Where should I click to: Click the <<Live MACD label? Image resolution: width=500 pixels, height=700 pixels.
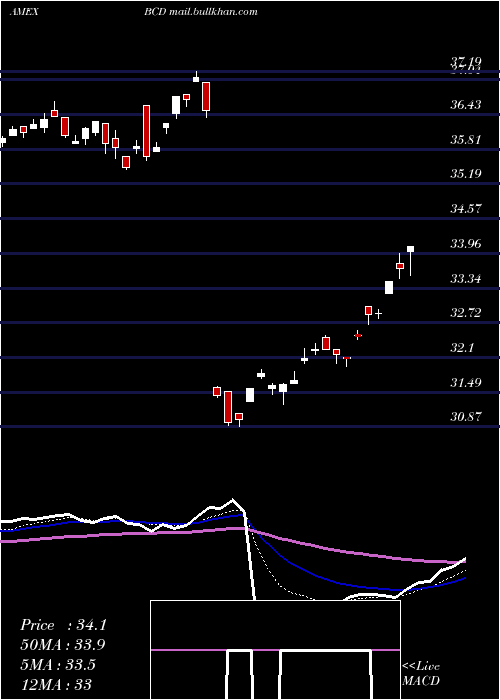click(x=421, y=673)
